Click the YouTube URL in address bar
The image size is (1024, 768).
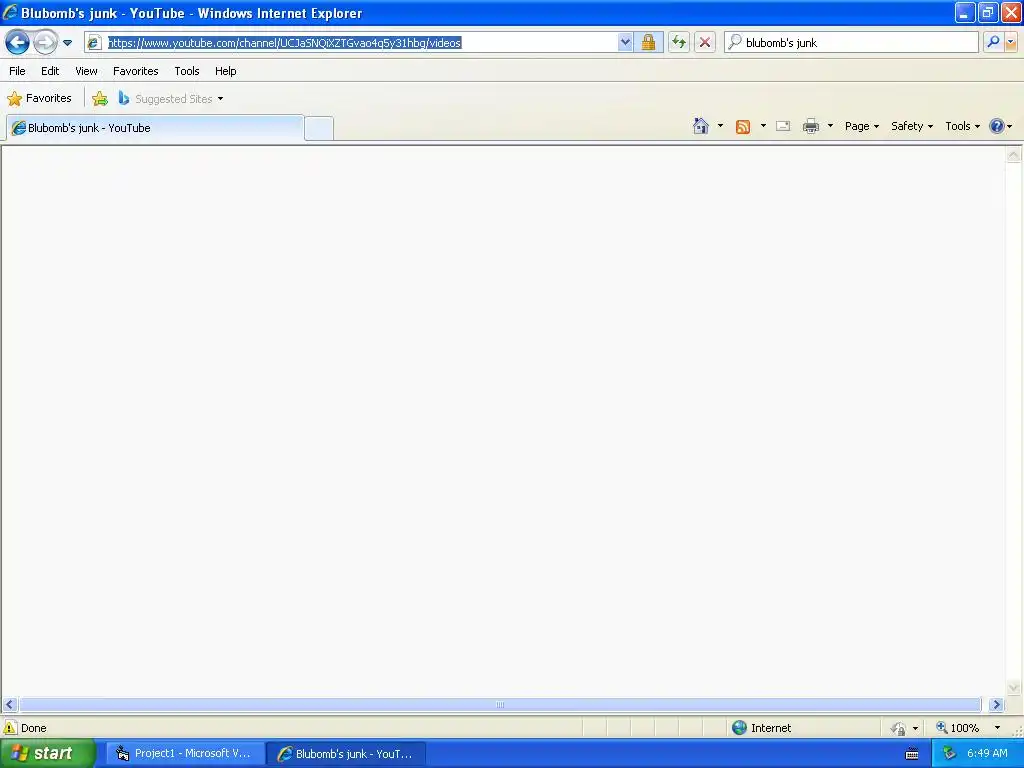pos(285,43)
